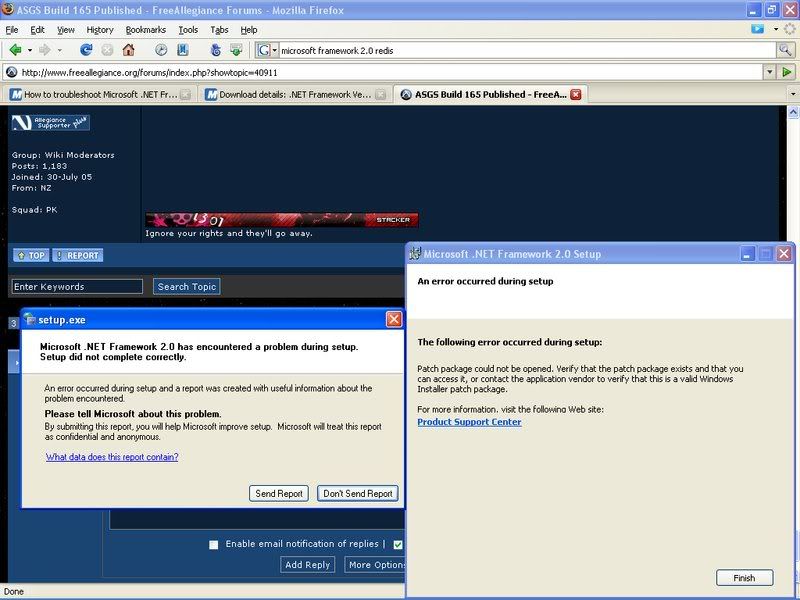Open the History clock icon
The height and width of the screenshot is (600, 800).
pos(161,50)
